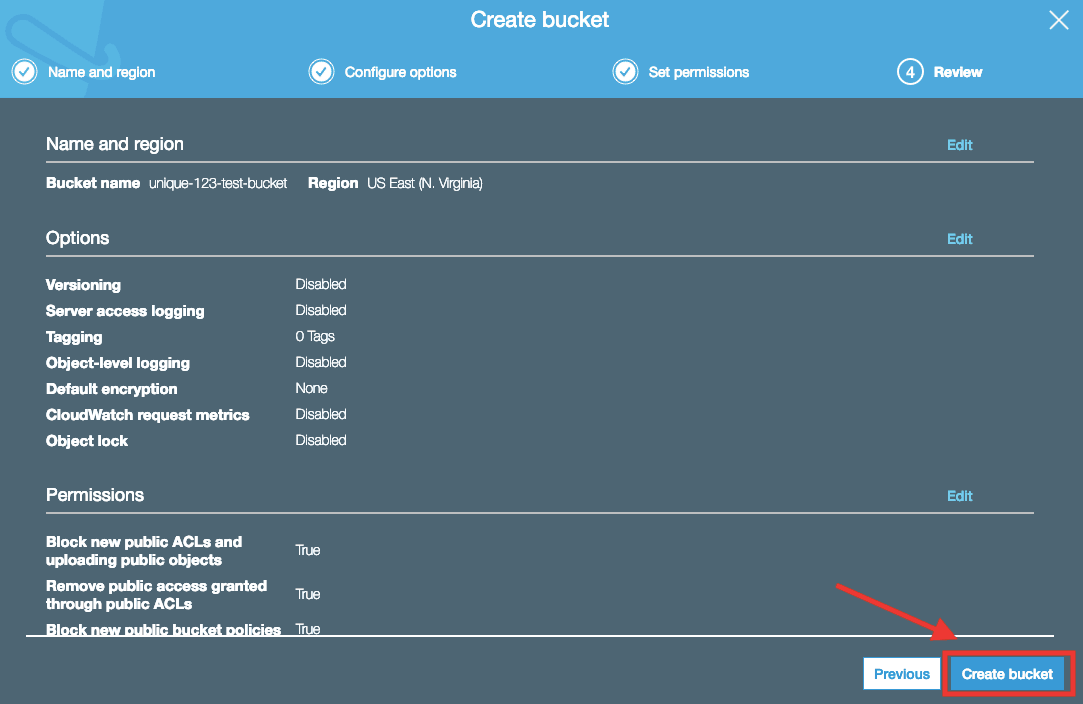Select the Review step label
The image size is (1083, 704).
[x=957, y=72]
